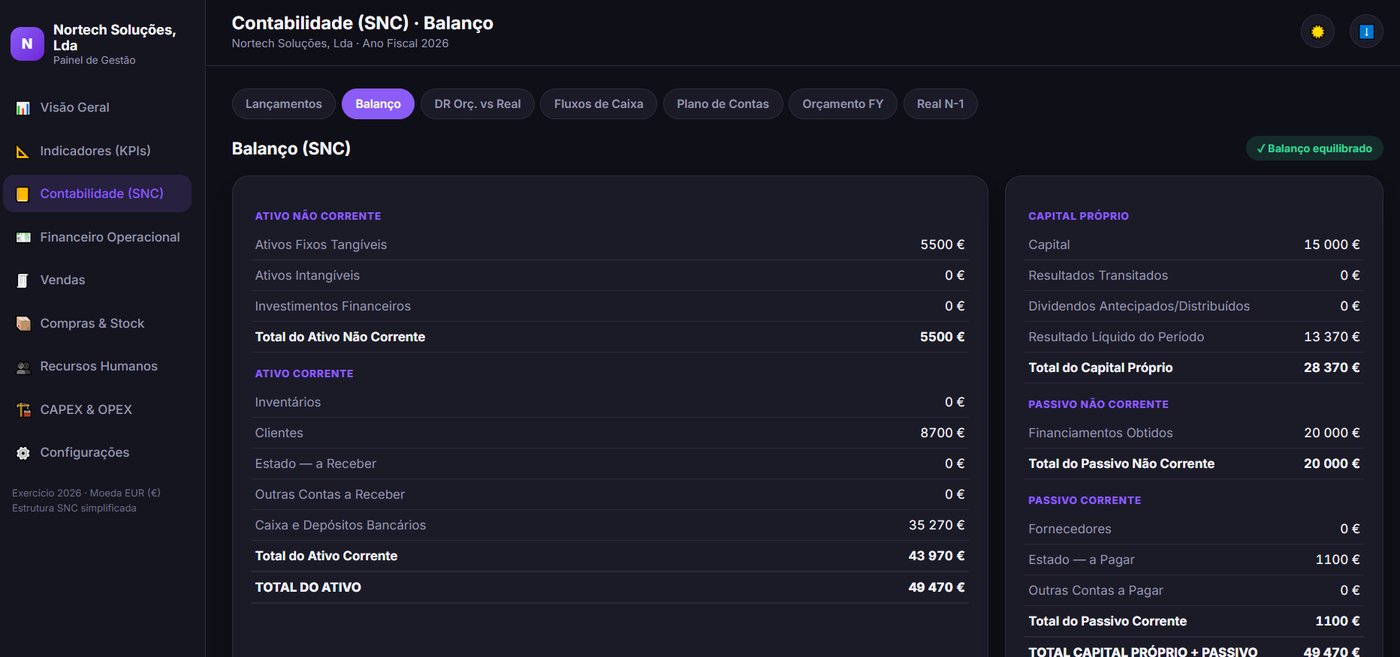This screenshot has width=1400, height=657.
Task: Select the "Inventários" row label
Action: (288, 402)
